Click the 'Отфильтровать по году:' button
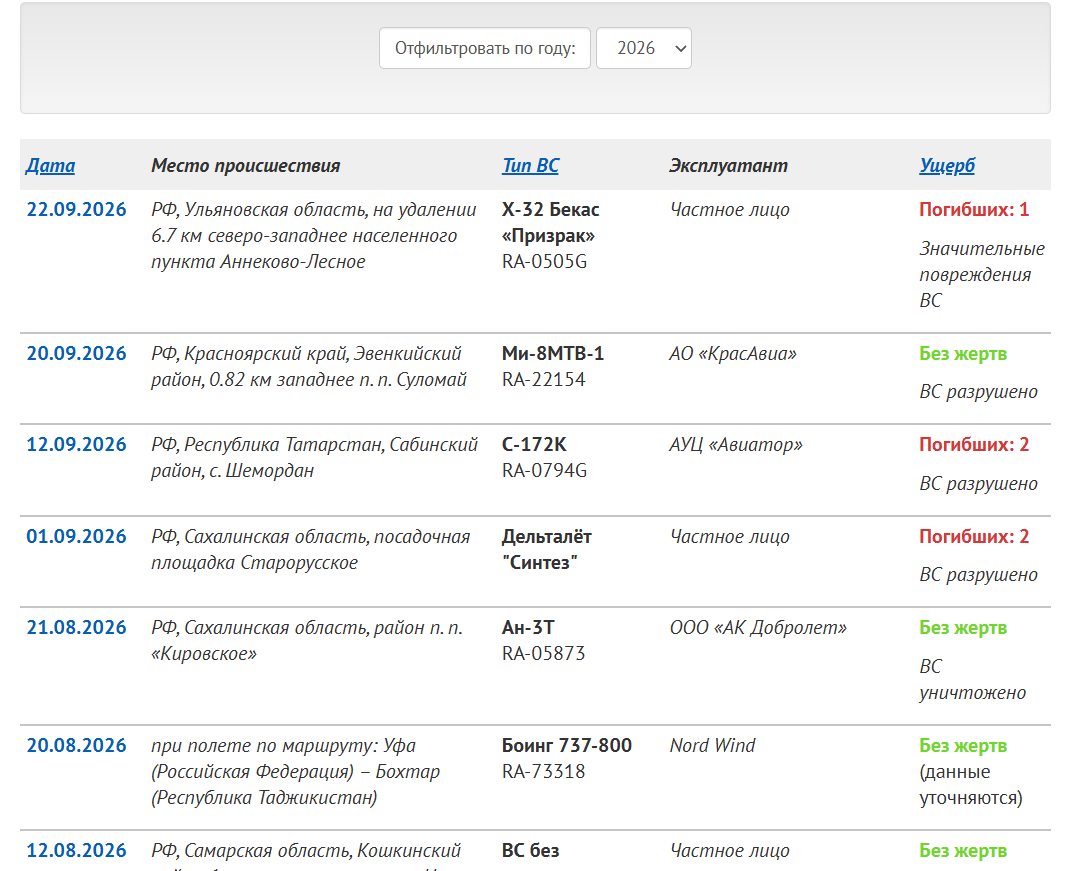The image size is (1074, 871). pos(485,48)
